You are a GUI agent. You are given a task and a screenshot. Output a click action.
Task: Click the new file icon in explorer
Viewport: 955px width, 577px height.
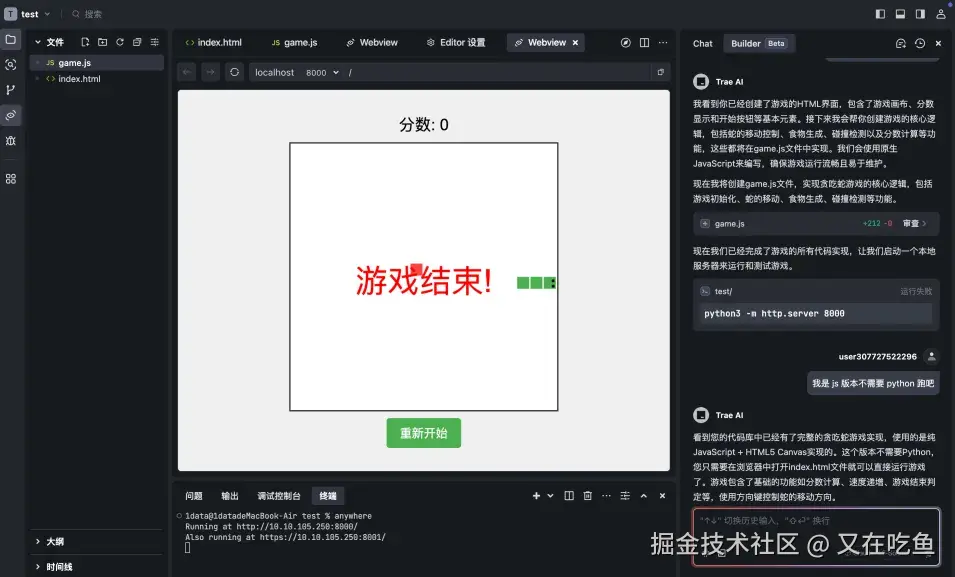click(x=85, y=42)
